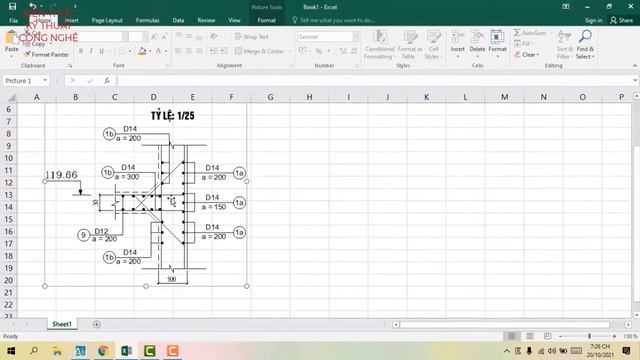
Task: Open the Name Box dropdown arrow
Action: [x=45, y=80]
